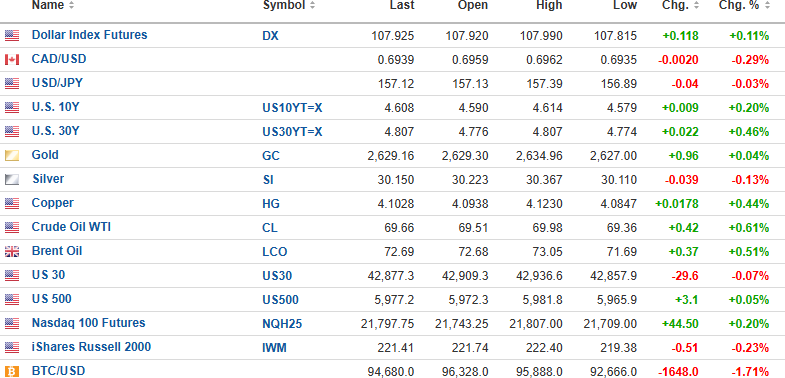Click the NQH25 symbol link

click(282, 324)
